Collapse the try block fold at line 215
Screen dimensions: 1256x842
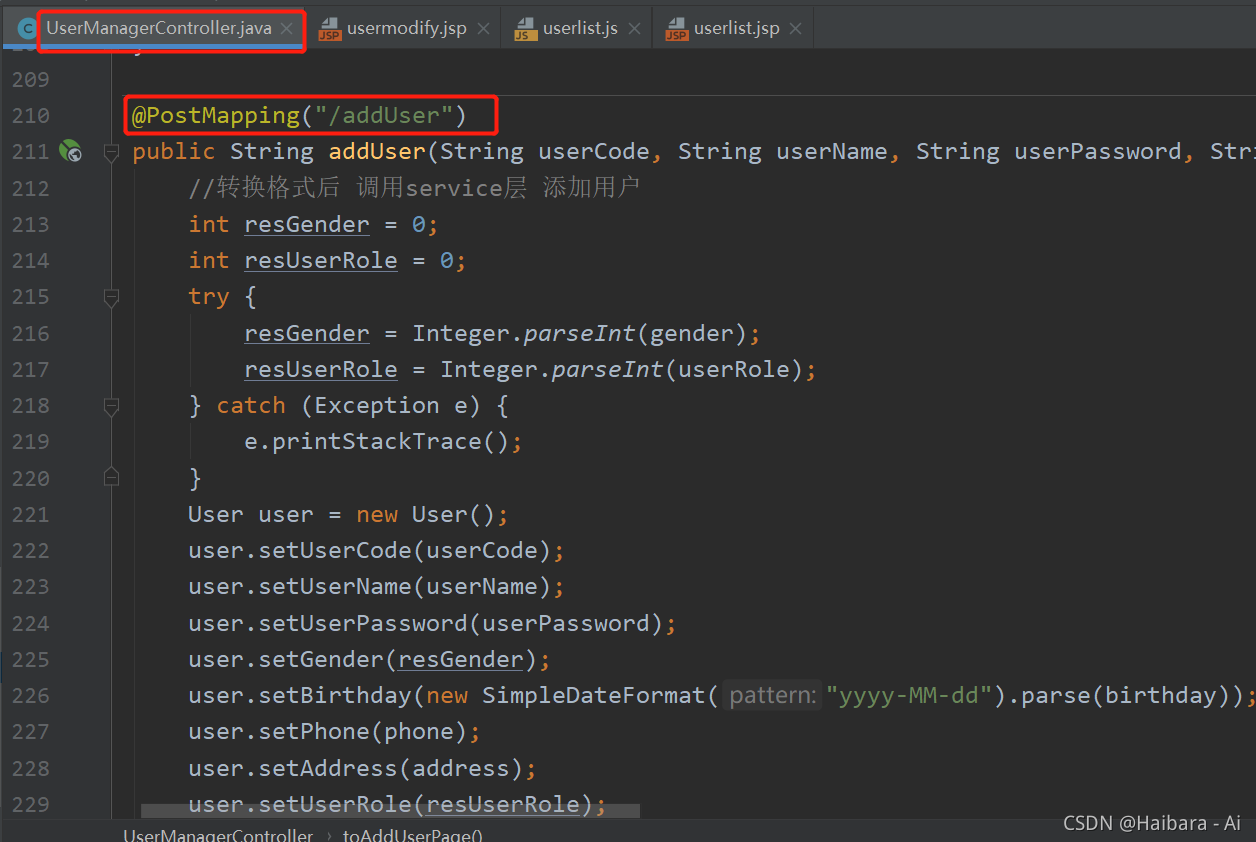point(111,297)
